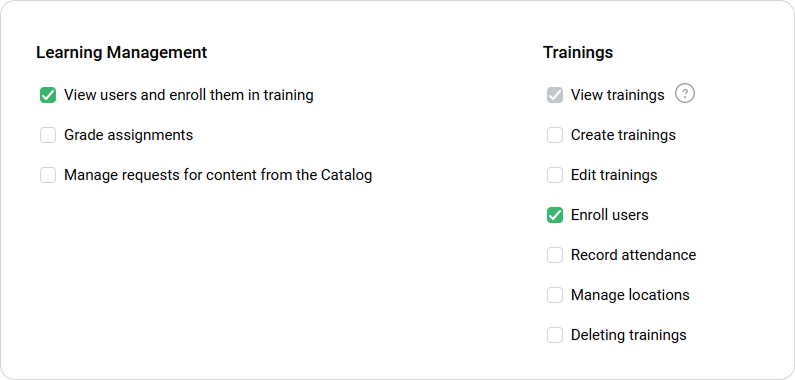Enable the Edit trainings checkbox

coord(555,175)
